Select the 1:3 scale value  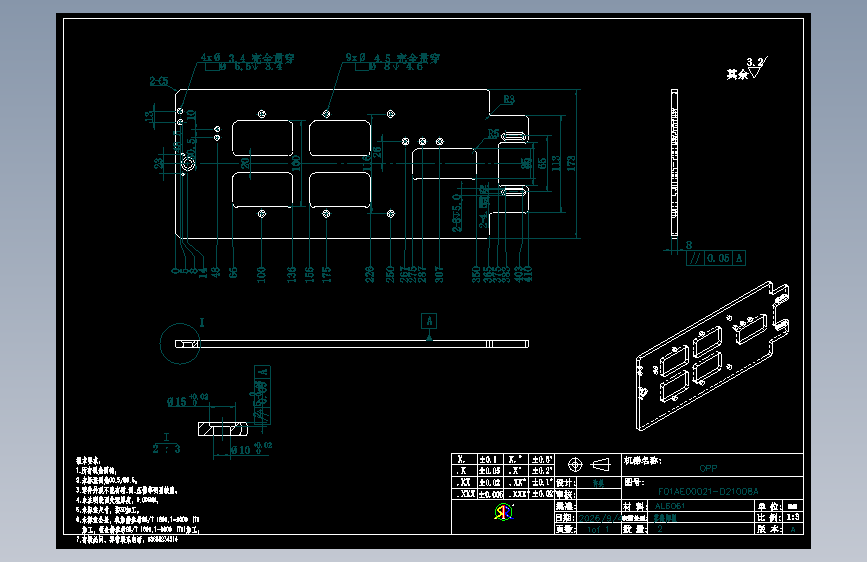tap(793, 517)
